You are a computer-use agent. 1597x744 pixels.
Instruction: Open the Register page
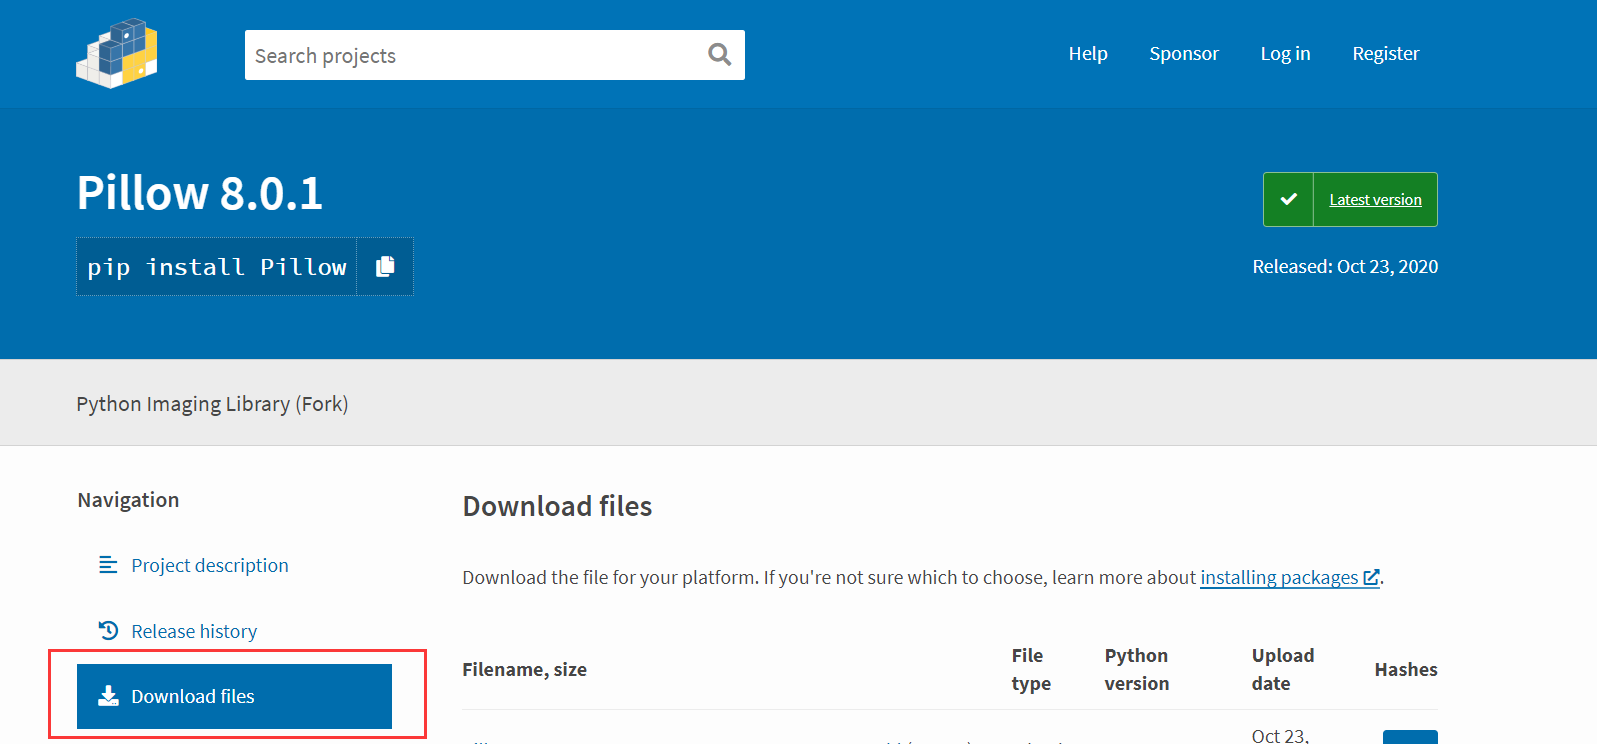(1386, 54)
